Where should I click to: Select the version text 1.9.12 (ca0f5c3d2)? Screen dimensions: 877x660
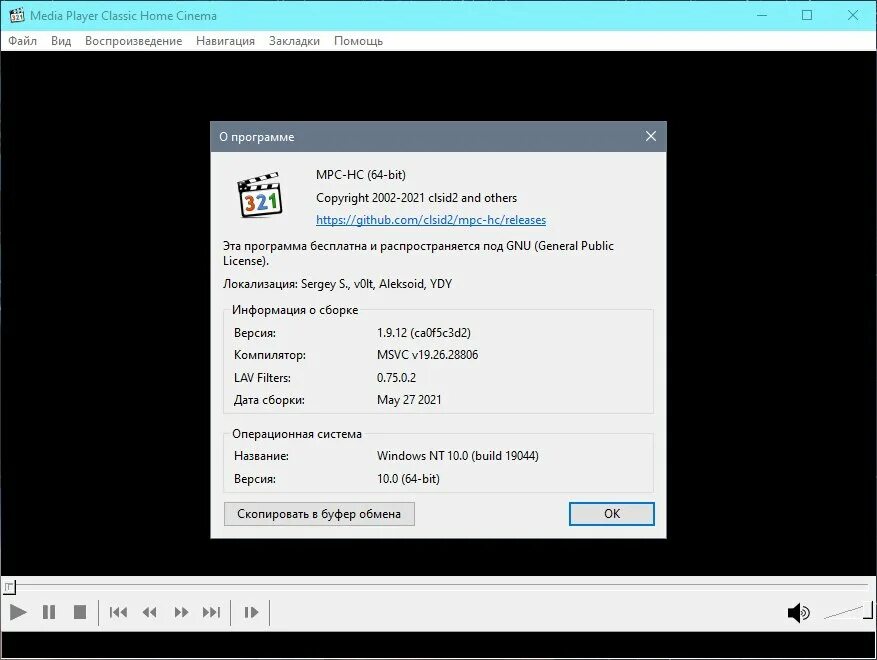pos(423,333)
